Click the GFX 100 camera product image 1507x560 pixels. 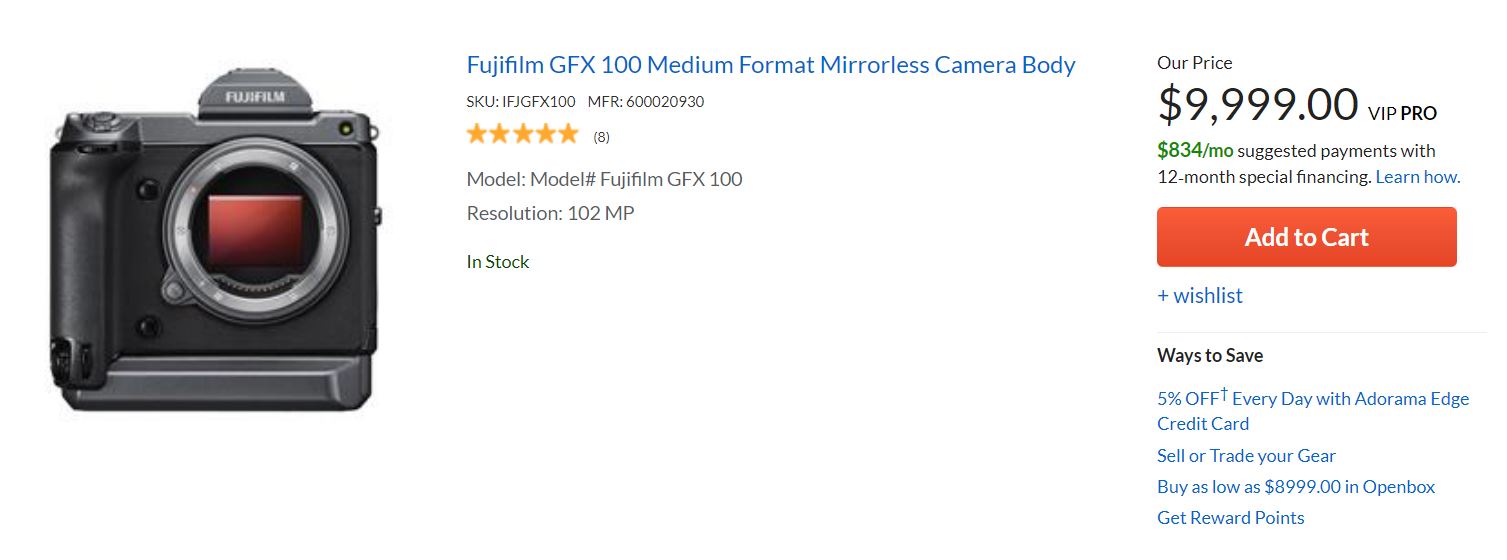click(215, 240)
